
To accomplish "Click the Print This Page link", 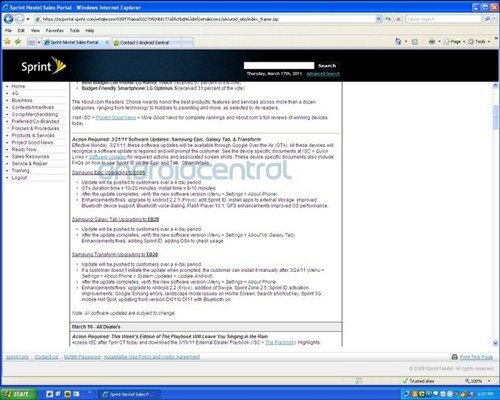I will point(476,357).
